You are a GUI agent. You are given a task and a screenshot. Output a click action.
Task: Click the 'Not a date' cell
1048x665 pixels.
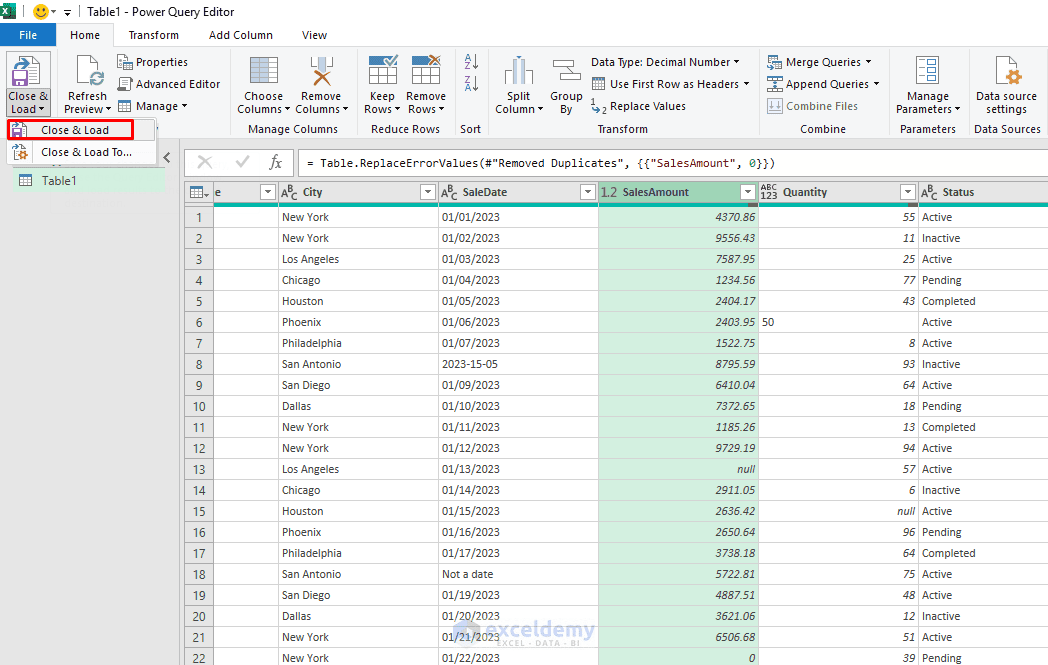click(518, 574)
